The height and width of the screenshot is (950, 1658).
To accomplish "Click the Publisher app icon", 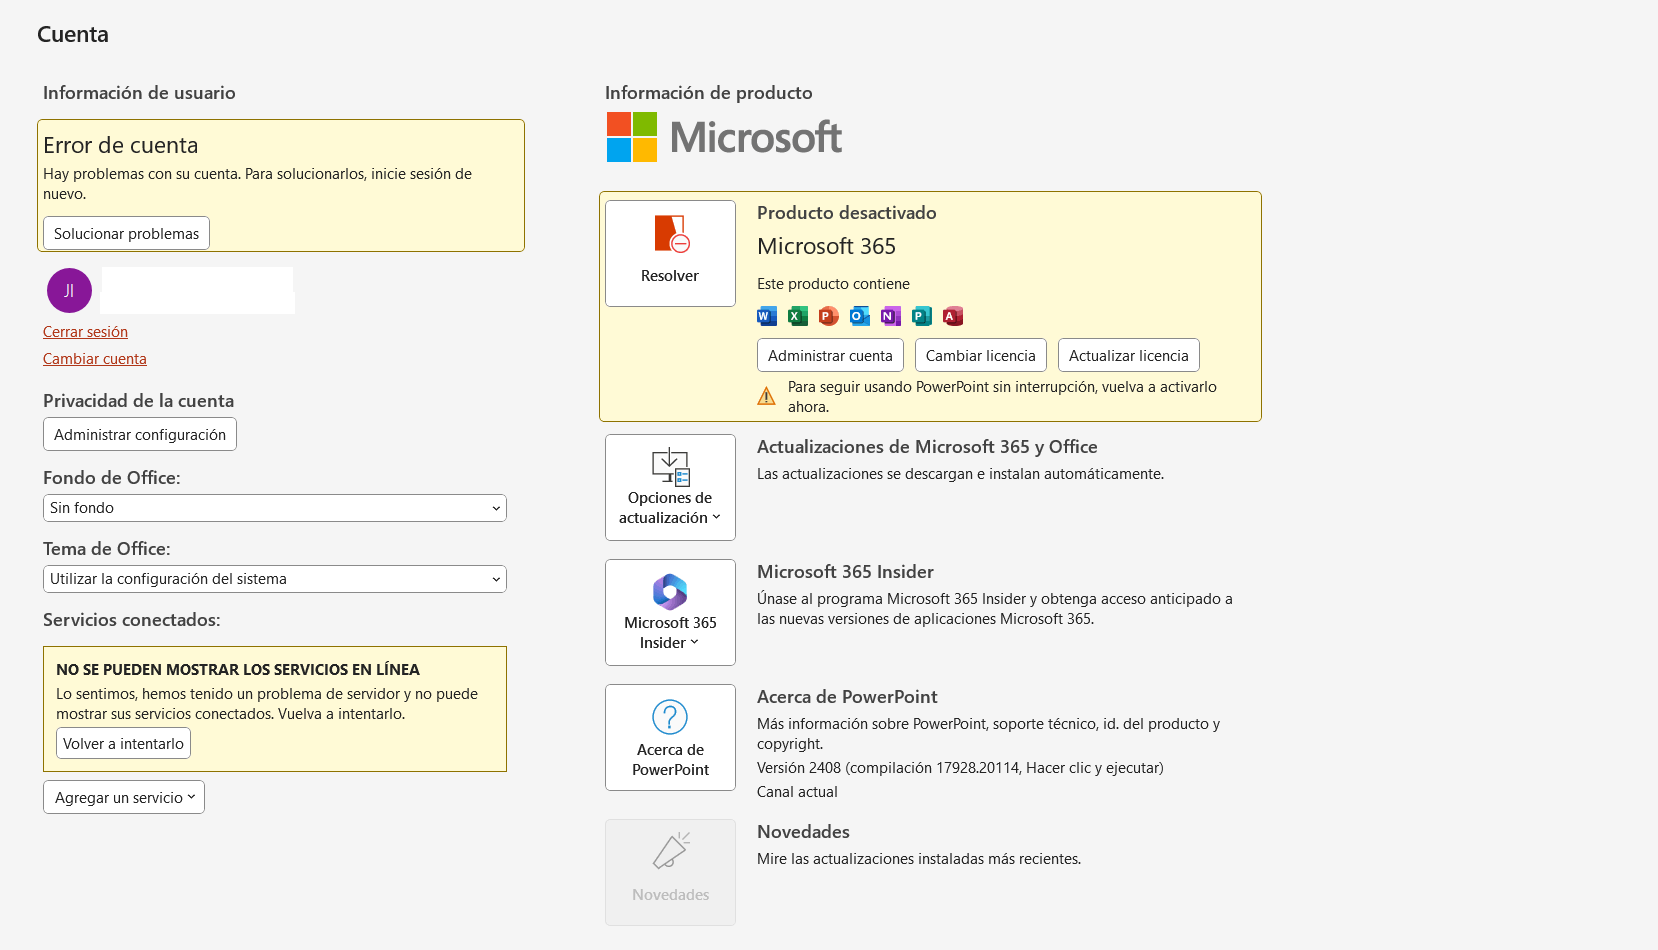I will (x=922, y=316).
